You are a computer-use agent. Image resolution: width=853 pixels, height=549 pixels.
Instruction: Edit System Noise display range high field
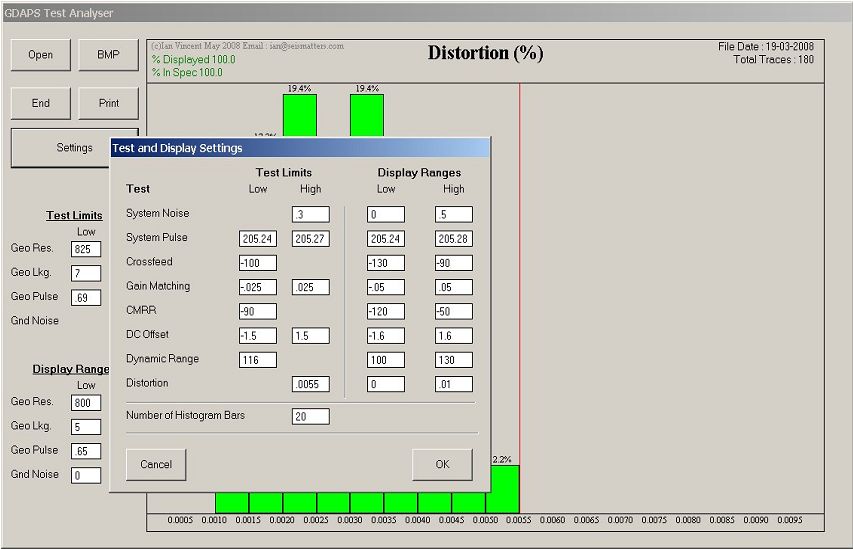[454, 214]
